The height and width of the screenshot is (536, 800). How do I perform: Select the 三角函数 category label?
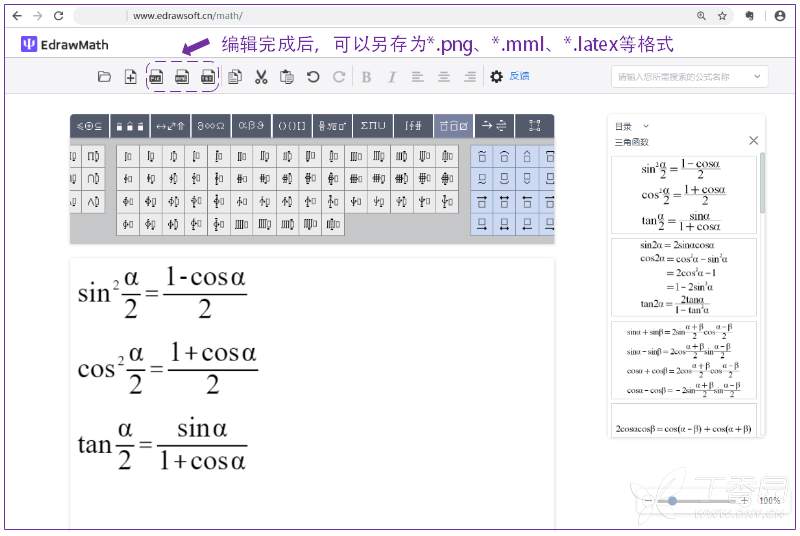coord(631,142)
